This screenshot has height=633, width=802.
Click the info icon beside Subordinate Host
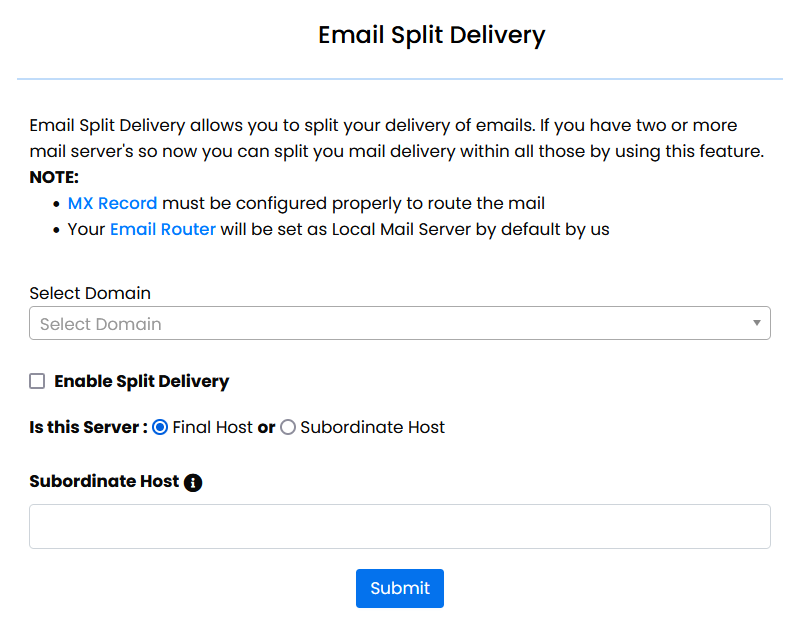pyautogui.click(x=194, y=482)
